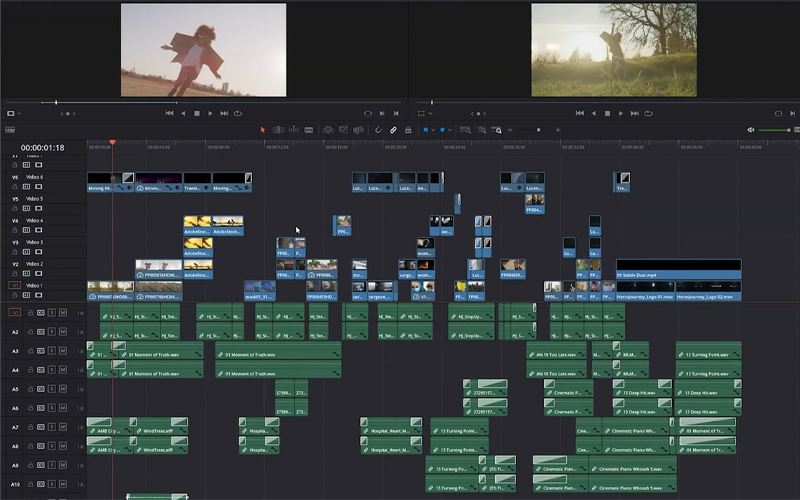Click the Custom Zoom icon
This screenshot has height=500, width=800.
coord(496,130)
